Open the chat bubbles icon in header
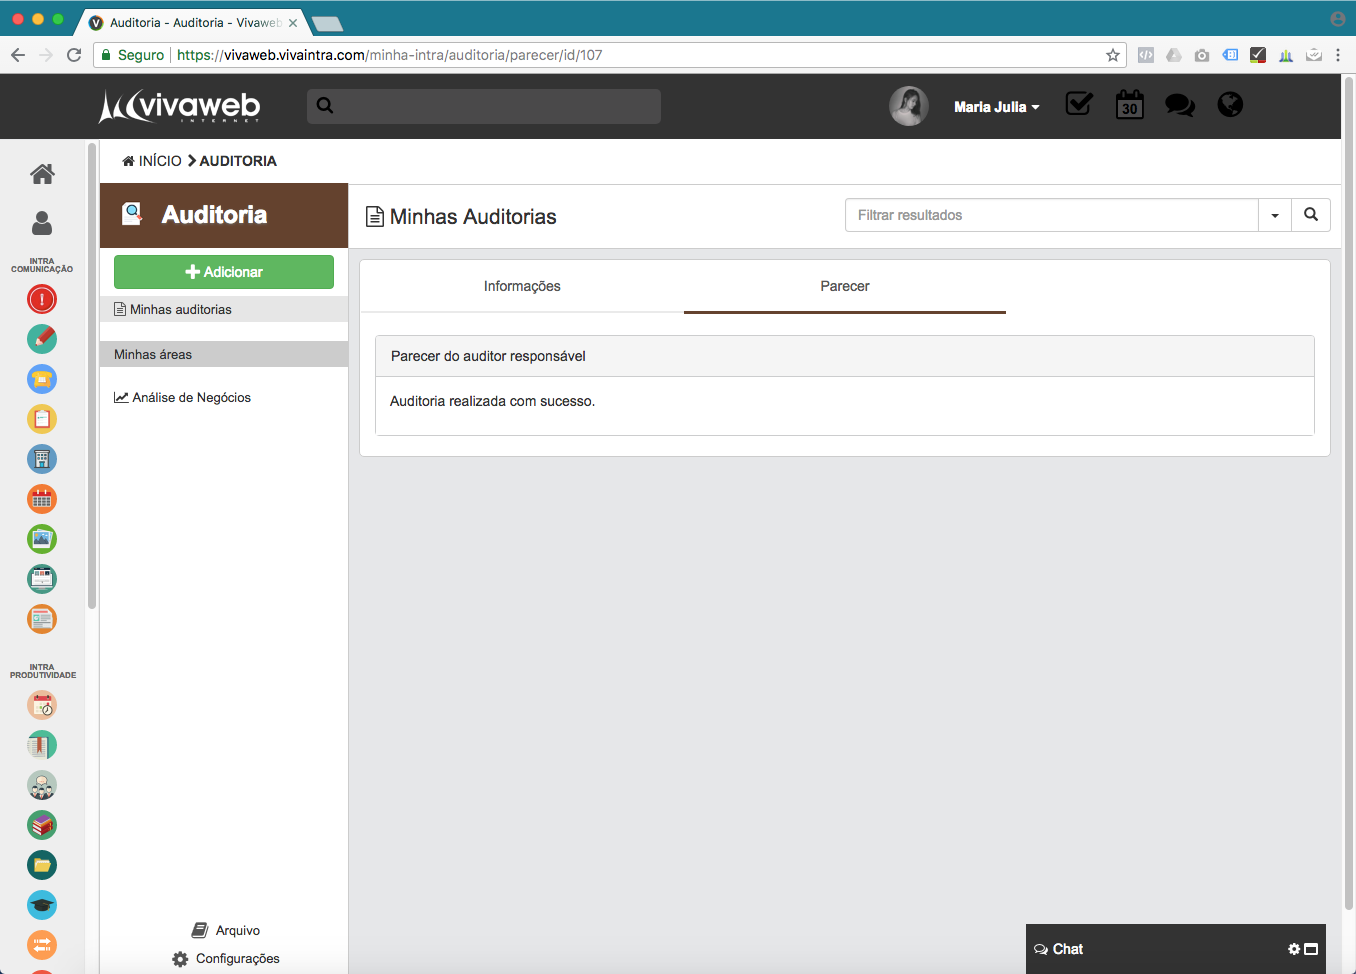 (1179, 105)
